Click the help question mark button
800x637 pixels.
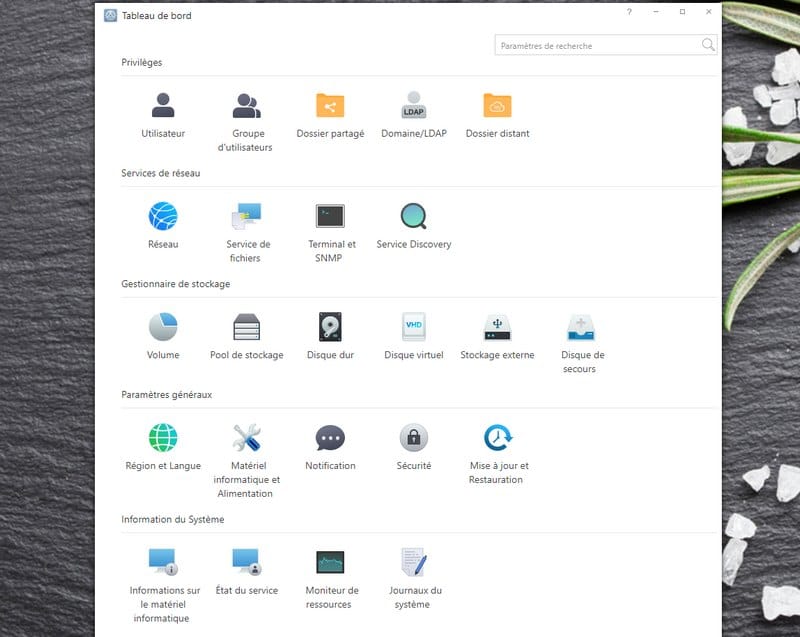tap(629, 12)
